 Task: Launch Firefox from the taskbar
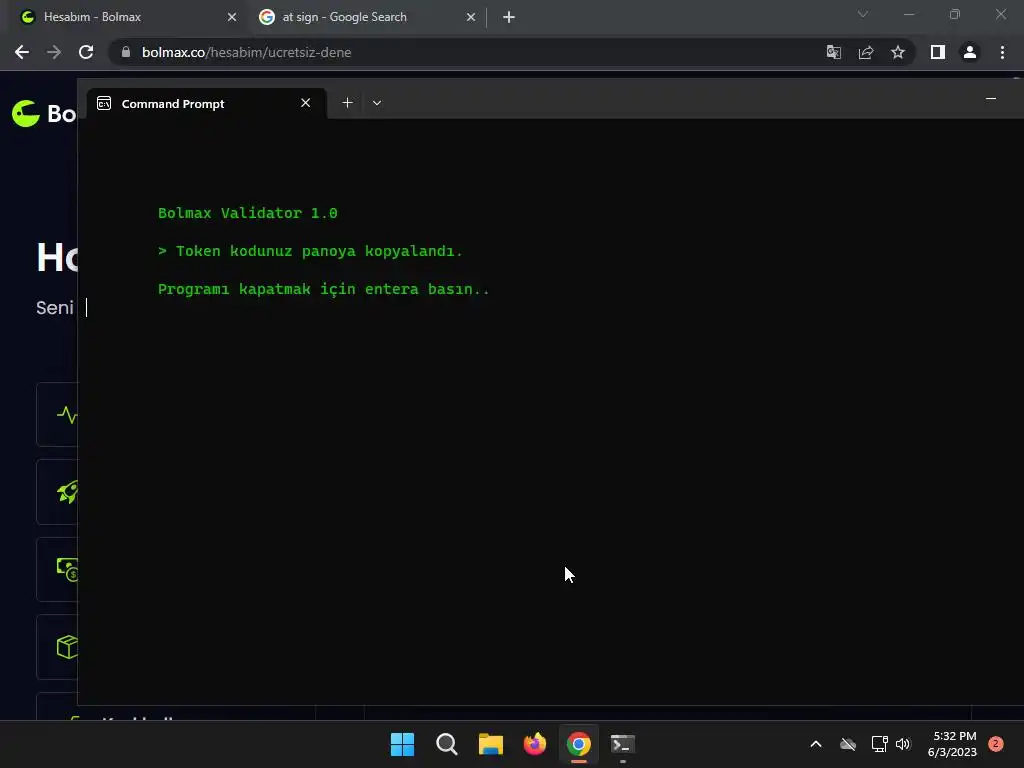(x=535, y=744)
